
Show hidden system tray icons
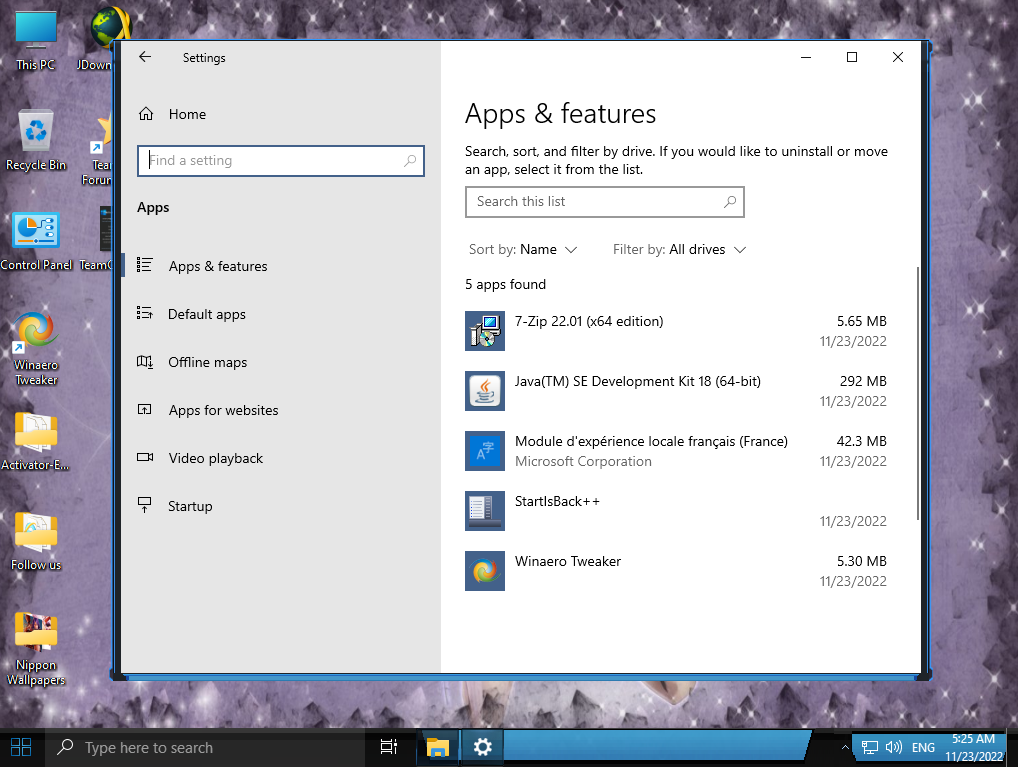pos(844,747)
